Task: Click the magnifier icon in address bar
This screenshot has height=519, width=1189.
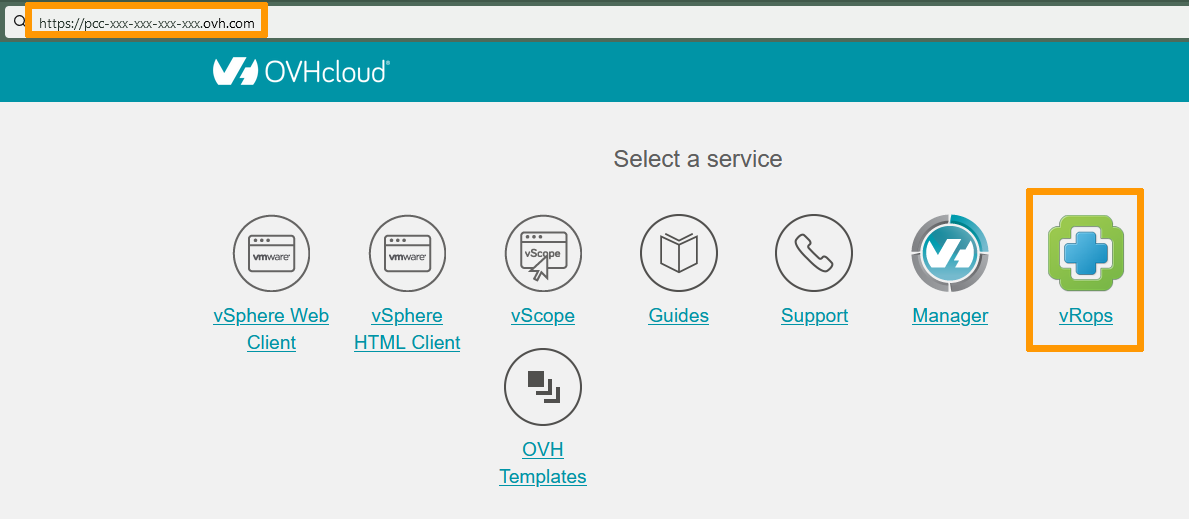Action: click(18, 21)
